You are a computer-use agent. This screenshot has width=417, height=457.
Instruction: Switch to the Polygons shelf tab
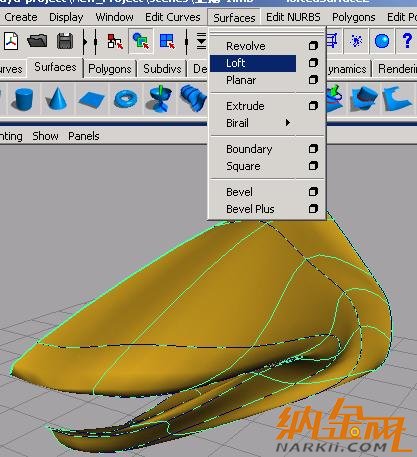pyautogui.click(x=110, y=69)
